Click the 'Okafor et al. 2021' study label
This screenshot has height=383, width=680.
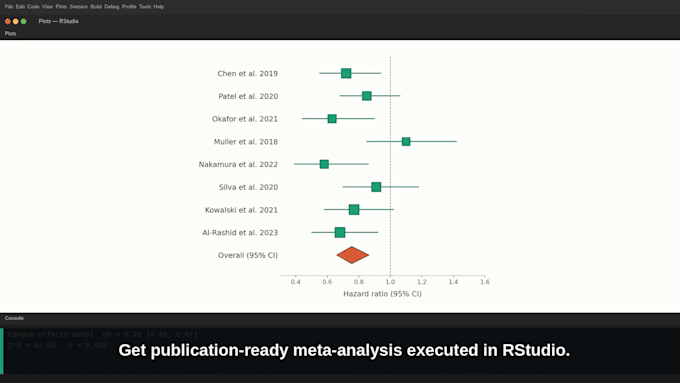coord(245,119)
